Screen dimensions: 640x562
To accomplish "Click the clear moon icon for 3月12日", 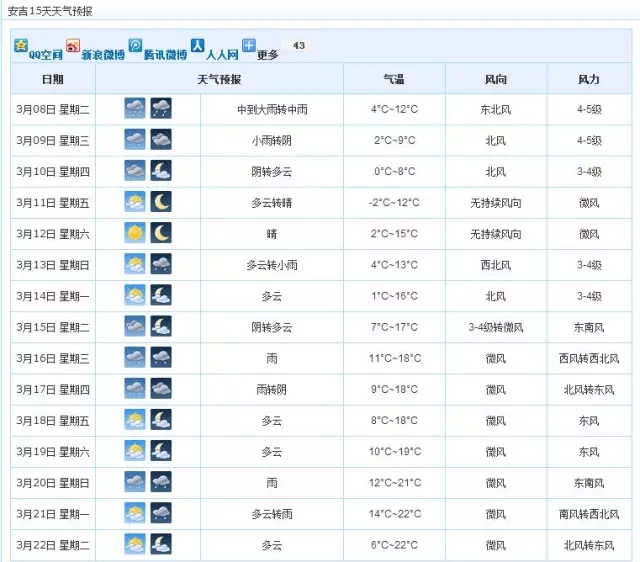I will pos(161,233).
